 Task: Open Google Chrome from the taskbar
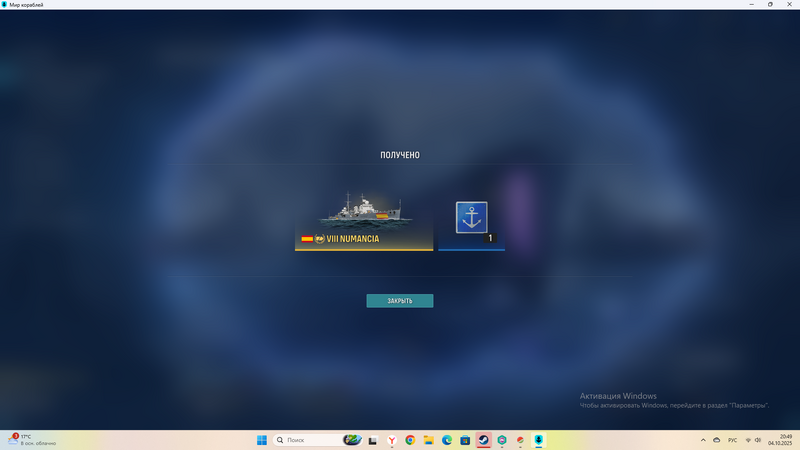(410, 440)
